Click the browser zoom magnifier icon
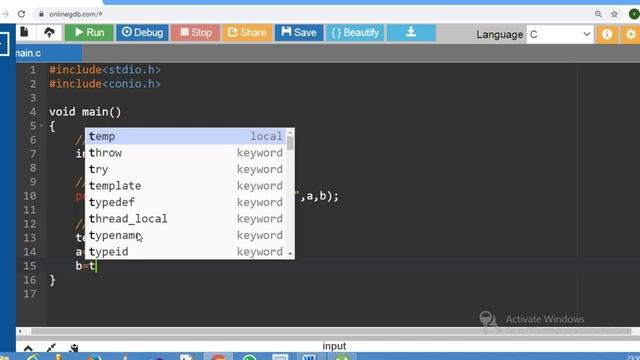The width and height of the screenshot is (640, 360). [x=598, y=14]
